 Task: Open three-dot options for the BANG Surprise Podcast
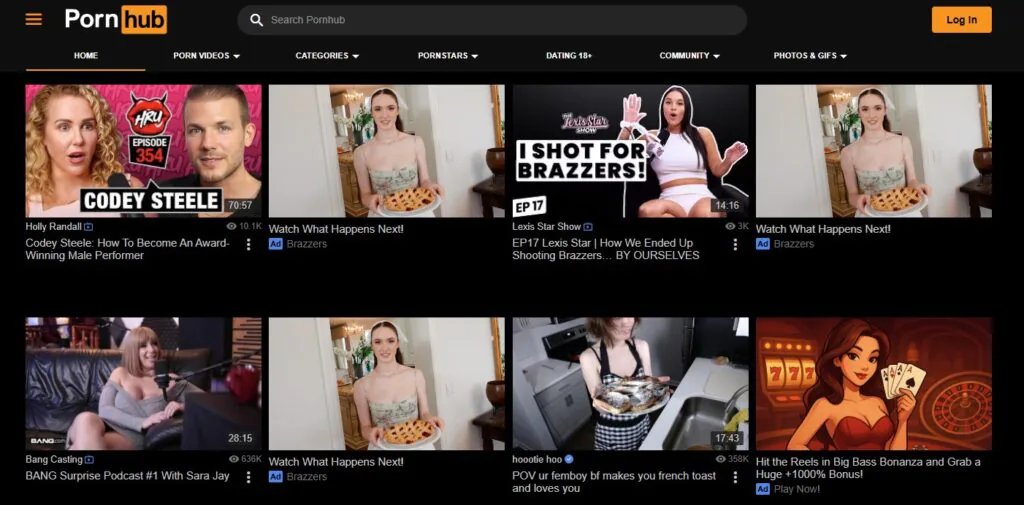click(248, 478)
